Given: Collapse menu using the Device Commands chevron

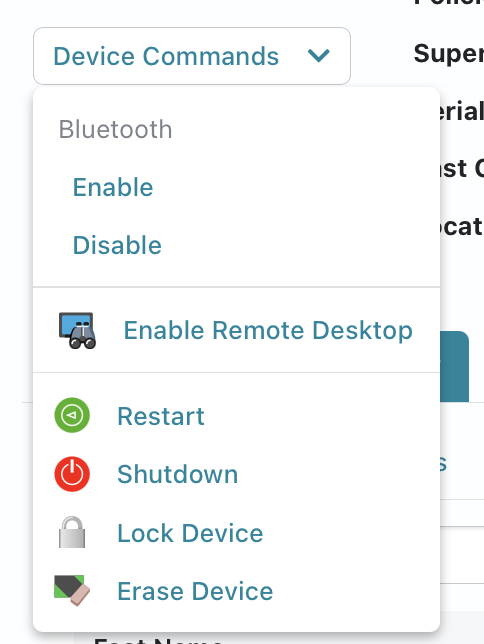Looking at the screenshot, I should [x=319, y=56].
